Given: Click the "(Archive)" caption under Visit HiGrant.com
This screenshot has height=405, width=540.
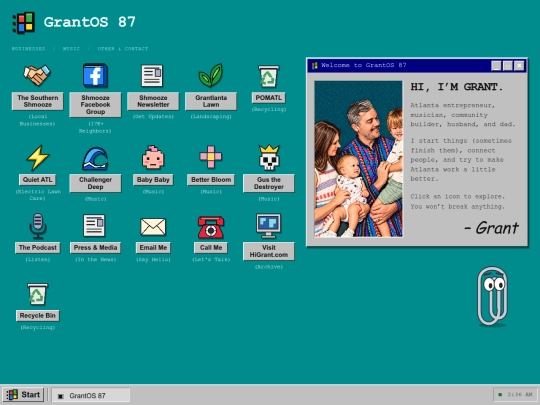Looking at the screenshot, I should (269, 267).
